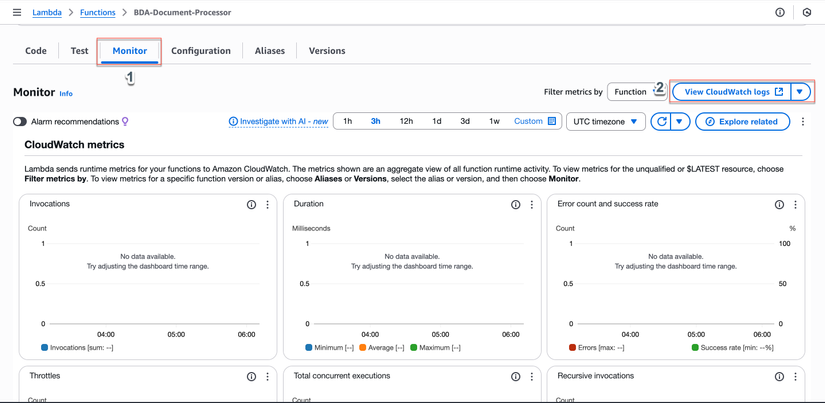Click Recursive invocations info icon

(x=779, y=377)
